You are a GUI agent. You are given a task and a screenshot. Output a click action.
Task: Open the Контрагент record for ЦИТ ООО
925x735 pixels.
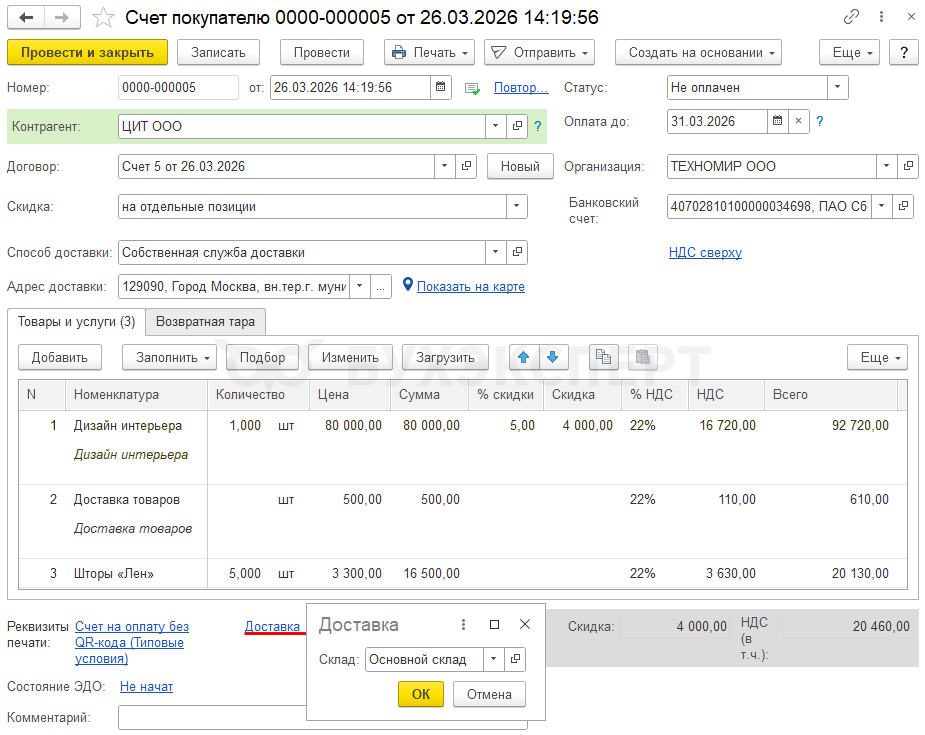[x=518, y=127]
